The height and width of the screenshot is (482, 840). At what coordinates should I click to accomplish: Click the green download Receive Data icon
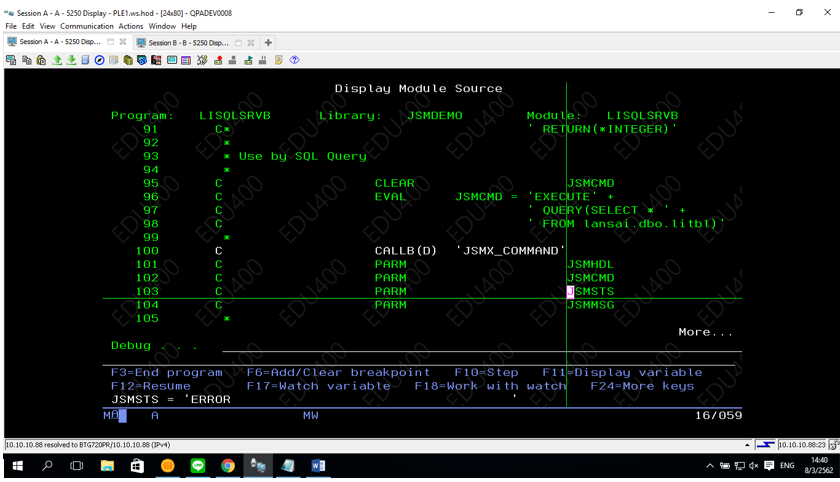coord(71,60)
